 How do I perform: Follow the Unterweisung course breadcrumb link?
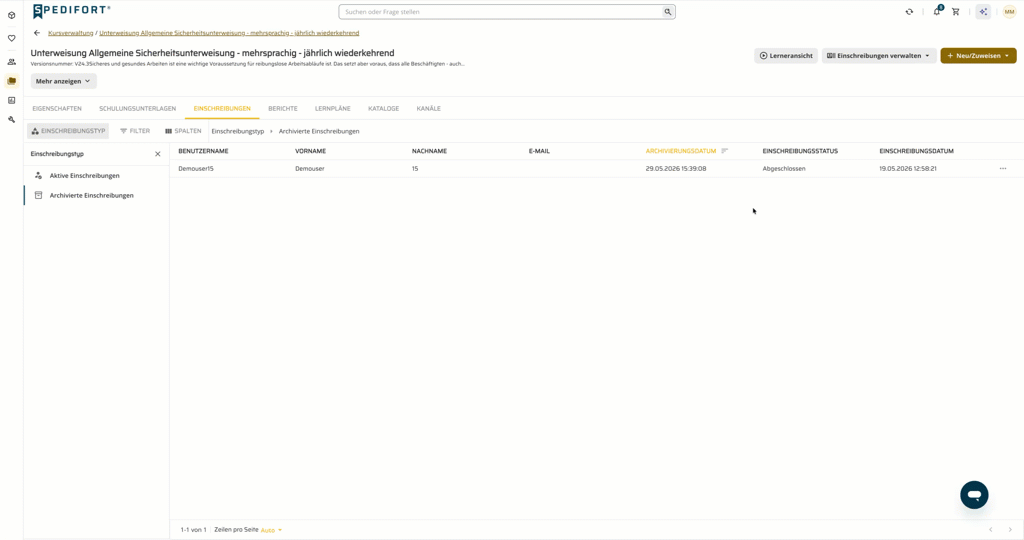click(x=229, y=33)
